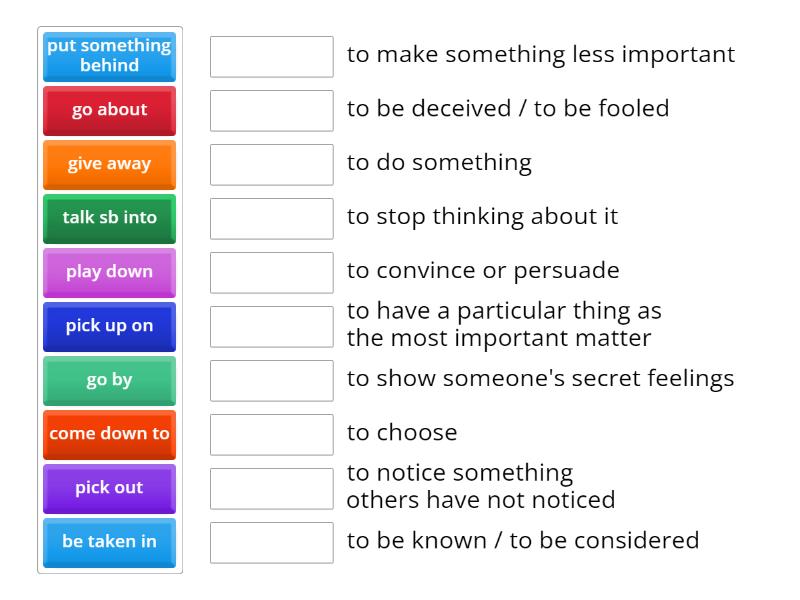
Task: Click the 'go about' phrase tile
Action: point(108,110)
